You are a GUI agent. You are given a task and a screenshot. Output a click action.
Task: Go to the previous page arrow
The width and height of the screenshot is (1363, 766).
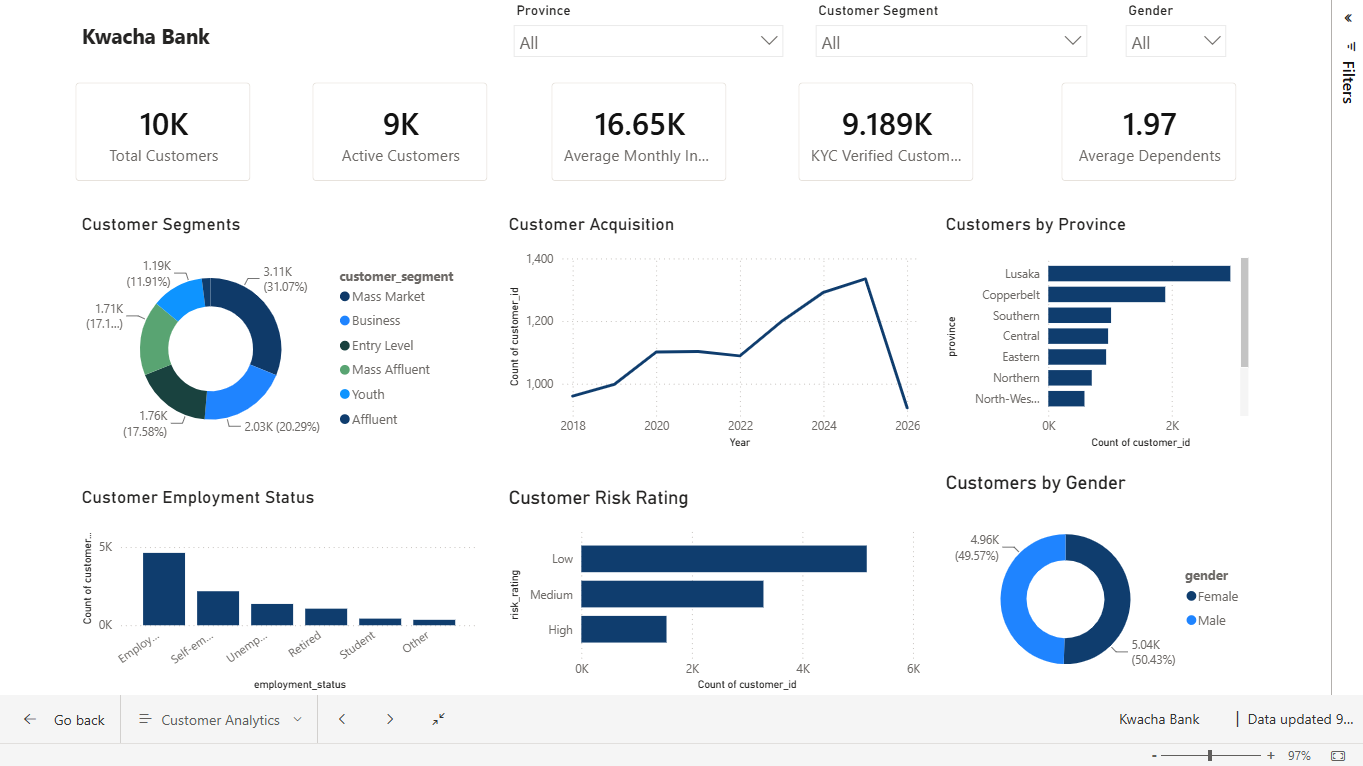[x=342, y=719]
